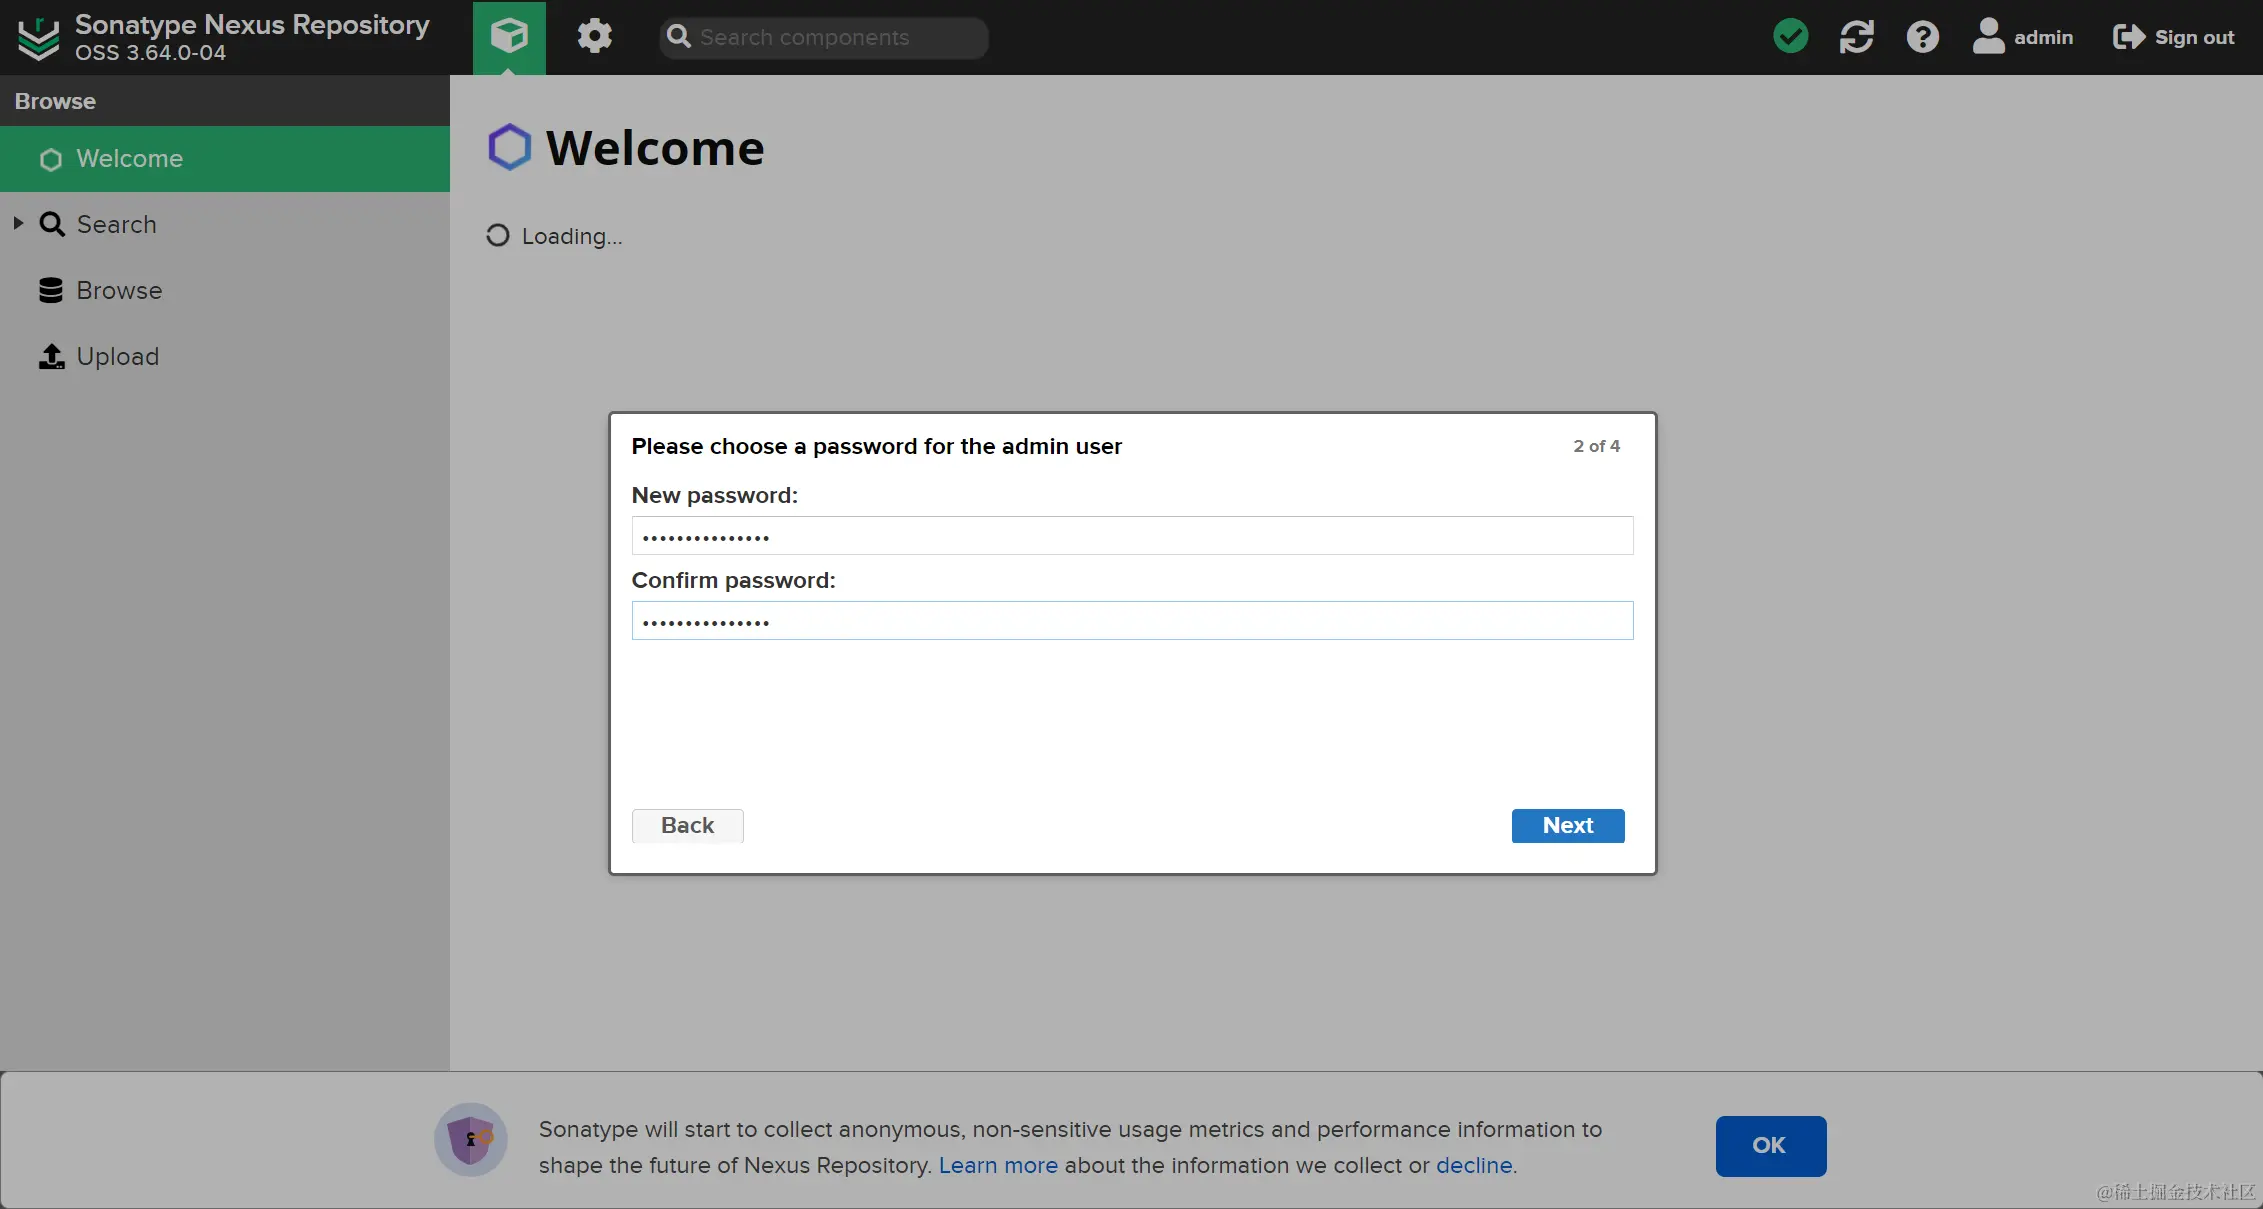Open Upload in the sidebar menu

(117, 357)
